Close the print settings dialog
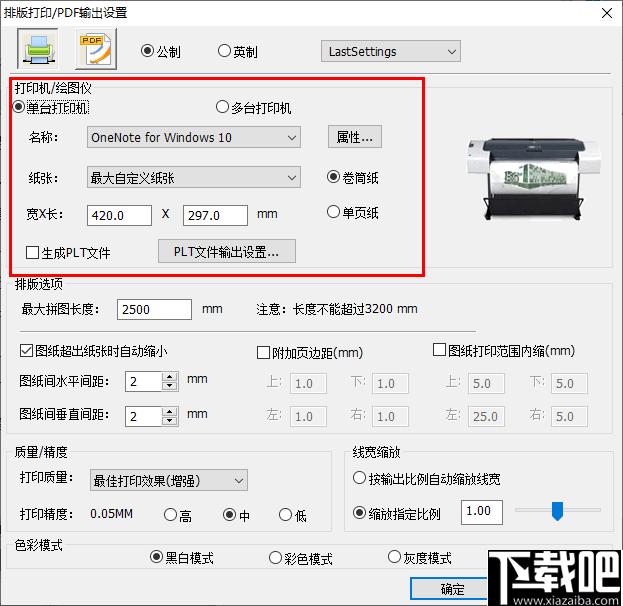 [607, 13]
